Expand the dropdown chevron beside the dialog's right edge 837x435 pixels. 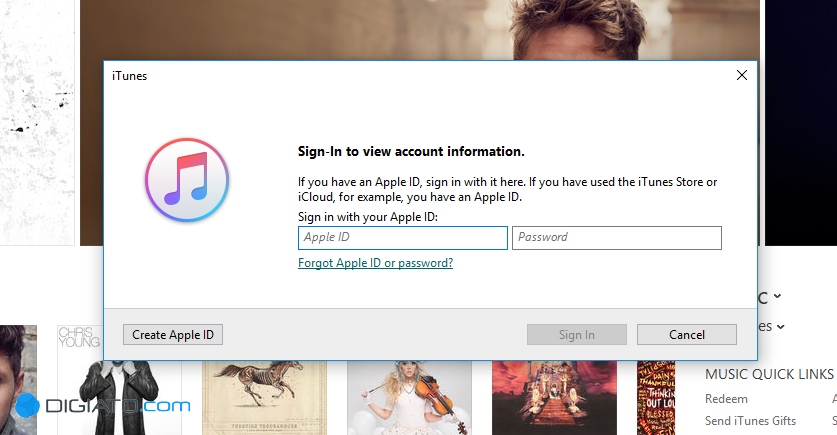tap(777, 296)
